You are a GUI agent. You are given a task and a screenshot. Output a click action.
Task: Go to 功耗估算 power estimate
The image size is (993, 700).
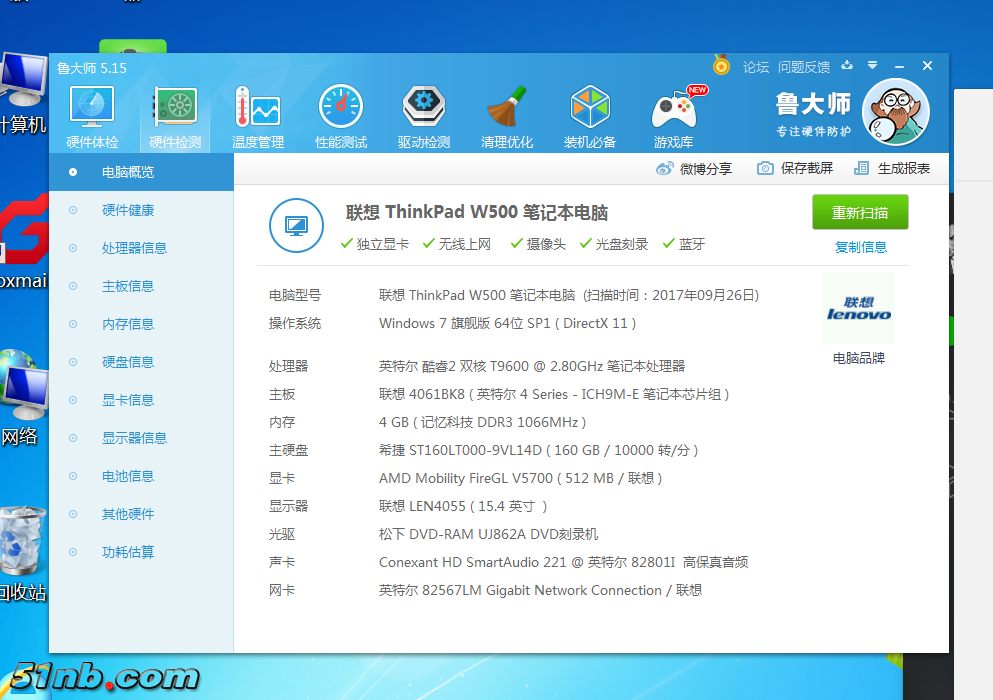pyautogui.click(x=128, y=552)
